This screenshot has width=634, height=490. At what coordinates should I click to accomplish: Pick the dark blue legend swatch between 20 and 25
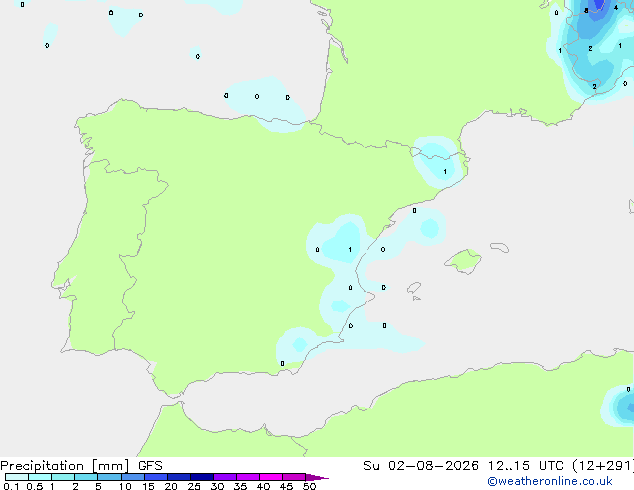tap(179, 477)
